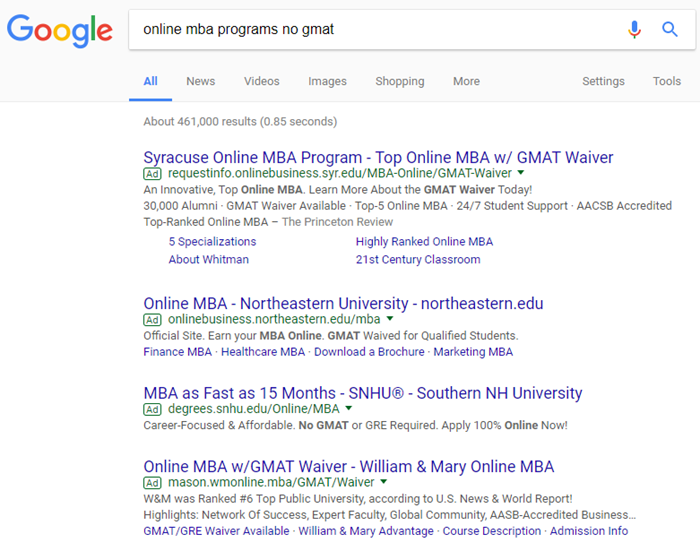Open the Finance MBA link
The image size is (700, 551).
pos(177,352)
